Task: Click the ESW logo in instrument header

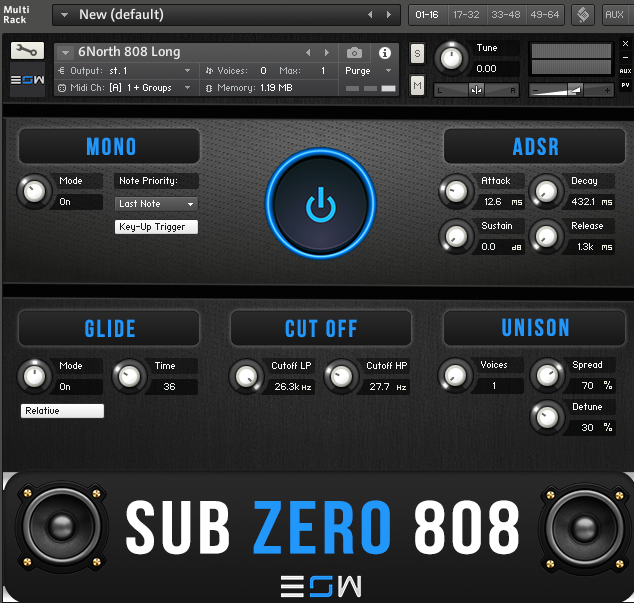Action: pyautogui.click(x=27, y=80)
